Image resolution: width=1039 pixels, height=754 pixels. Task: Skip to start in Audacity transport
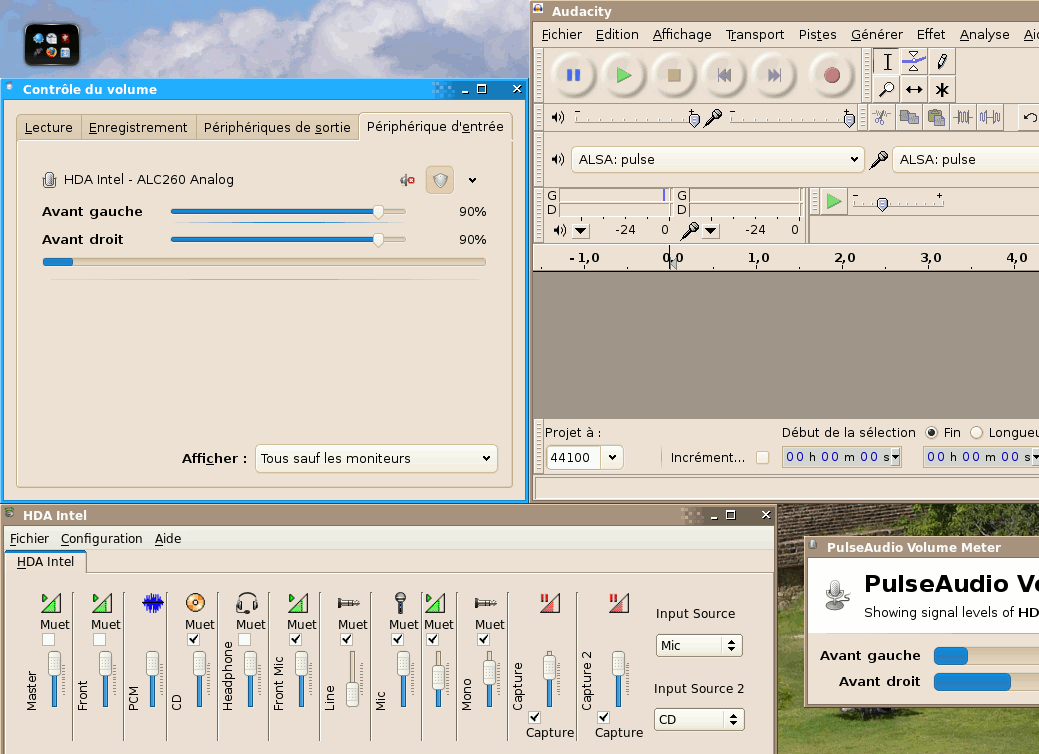(x=724, y=76)
